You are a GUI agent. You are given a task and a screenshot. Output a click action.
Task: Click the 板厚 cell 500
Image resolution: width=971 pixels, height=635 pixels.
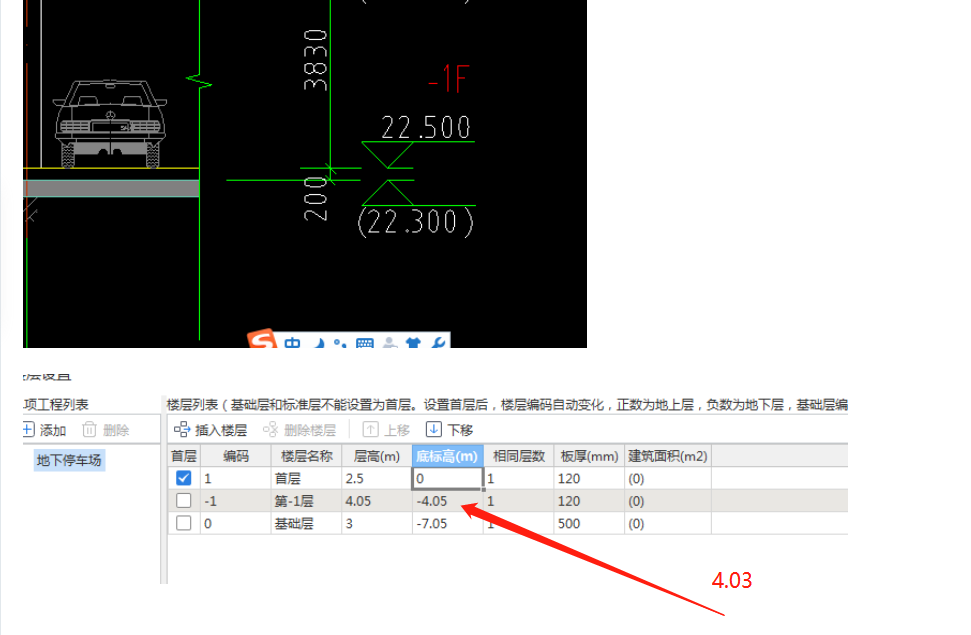(x=589, y=523)
